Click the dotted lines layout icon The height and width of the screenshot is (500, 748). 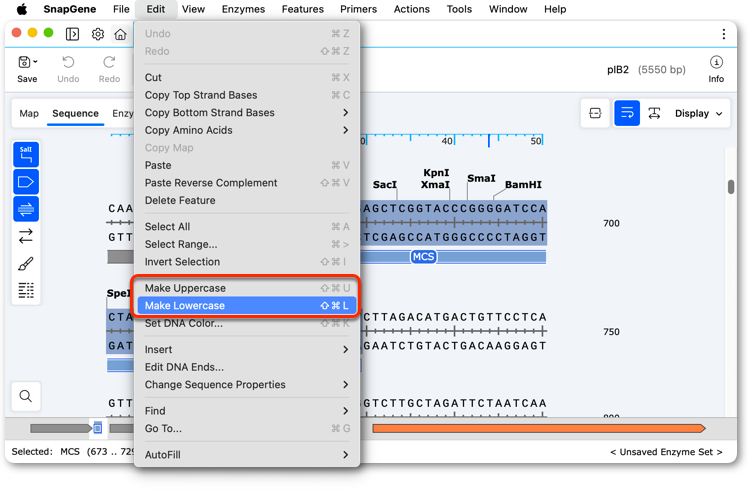point(26,290)
